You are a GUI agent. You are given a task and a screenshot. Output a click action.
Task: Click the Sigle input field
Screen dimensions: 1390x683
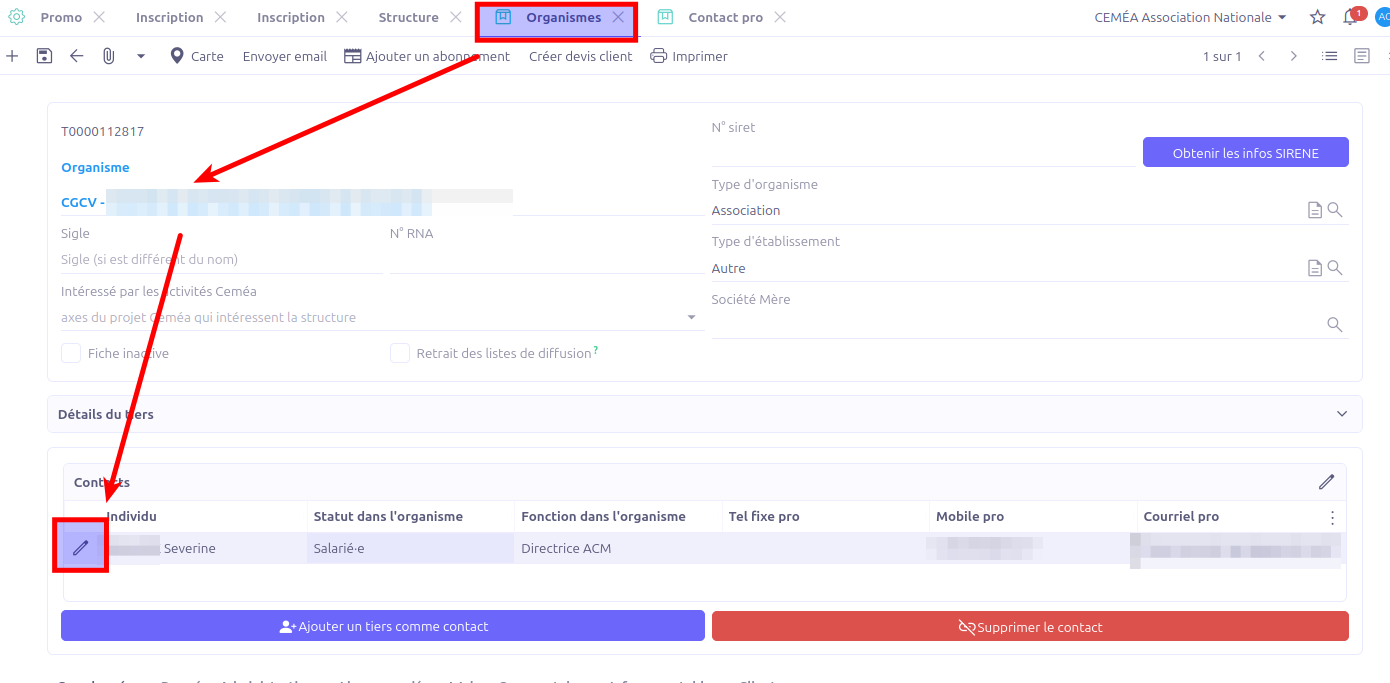point(220,260)
